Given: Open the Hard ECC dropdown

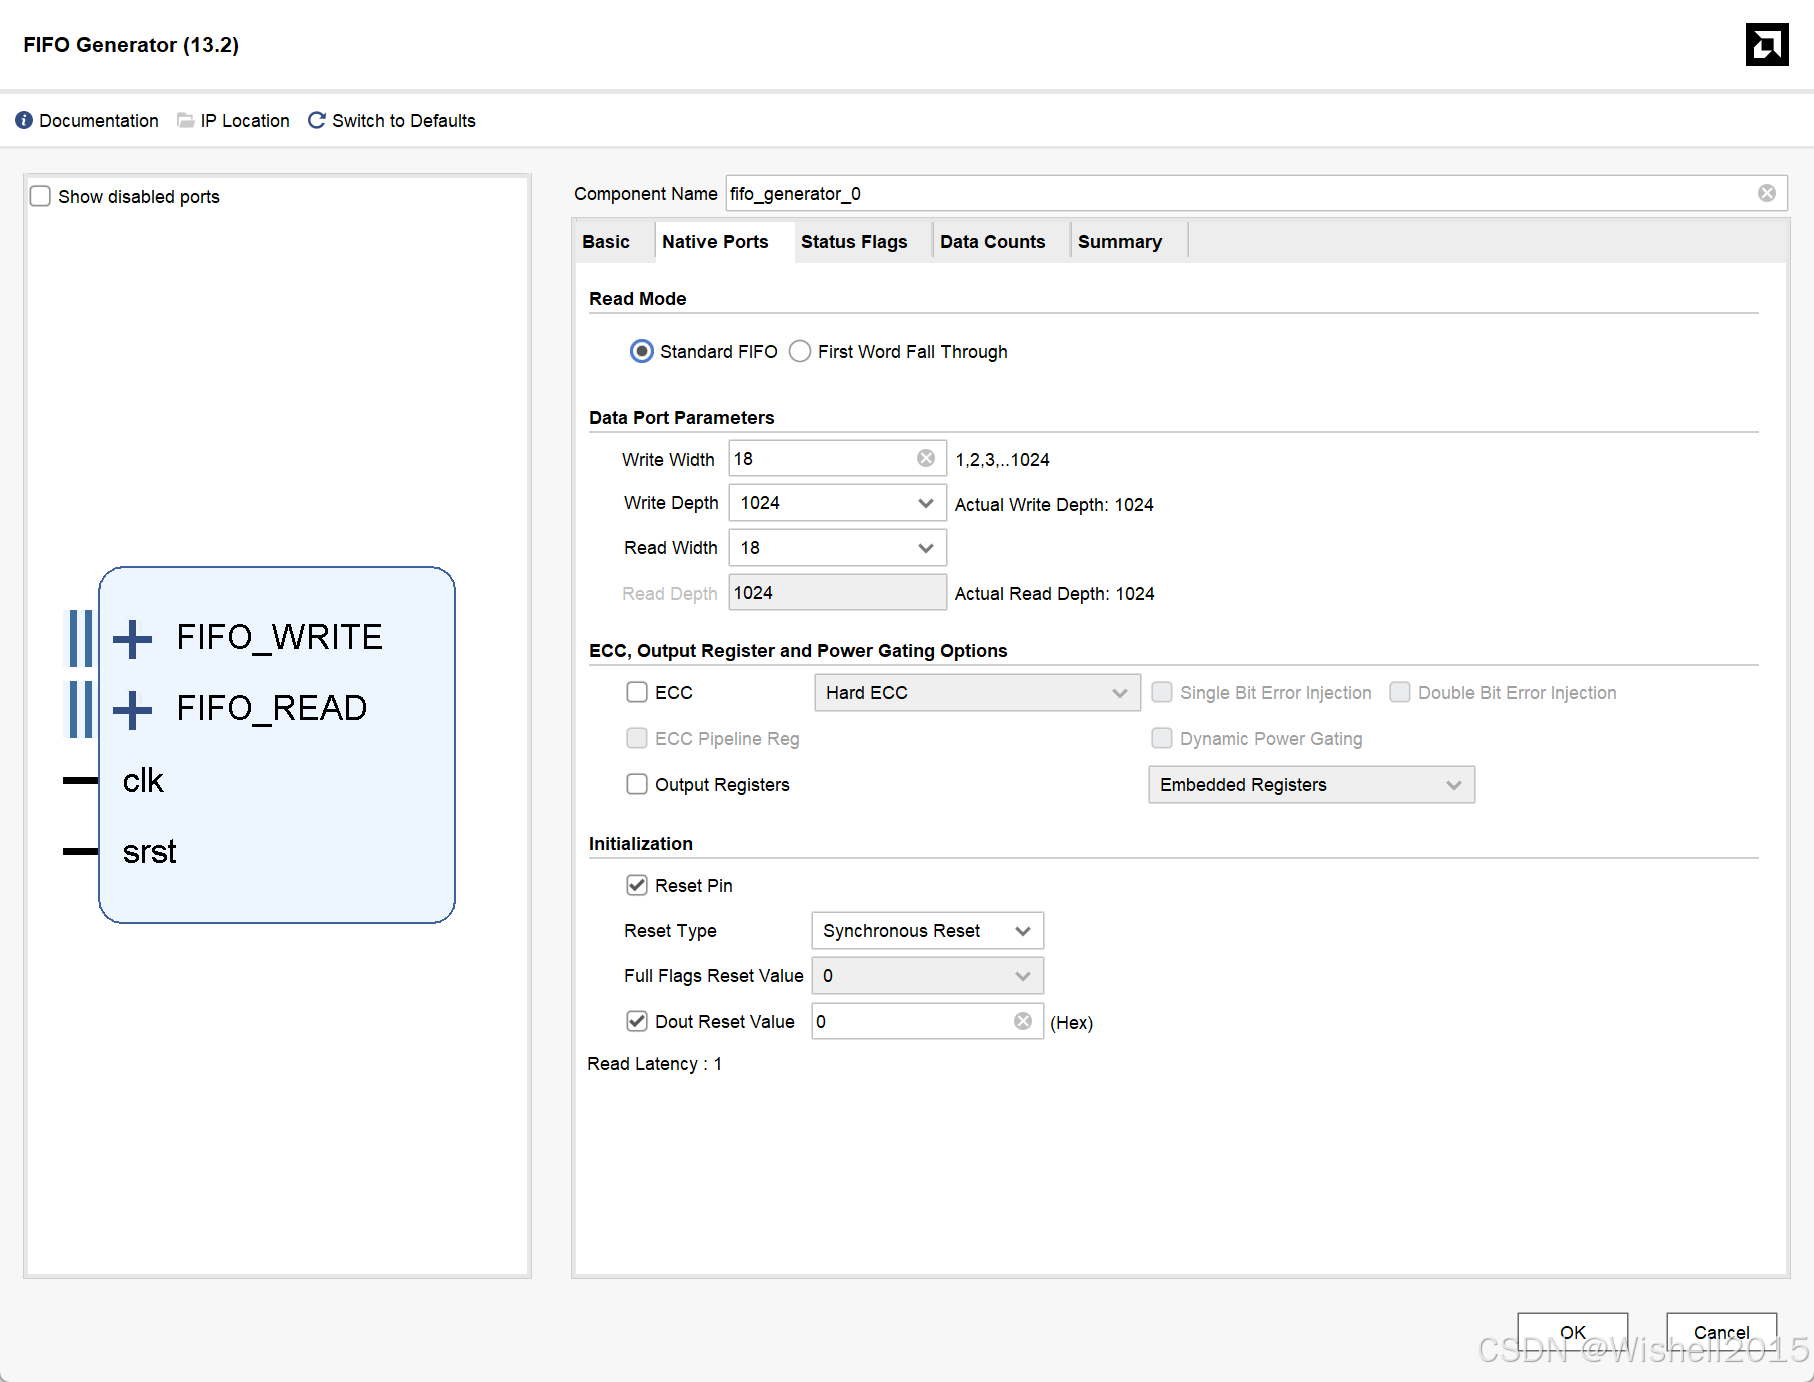Looking at the screenshot, I should pyautogui.click(x=977, y=693).
